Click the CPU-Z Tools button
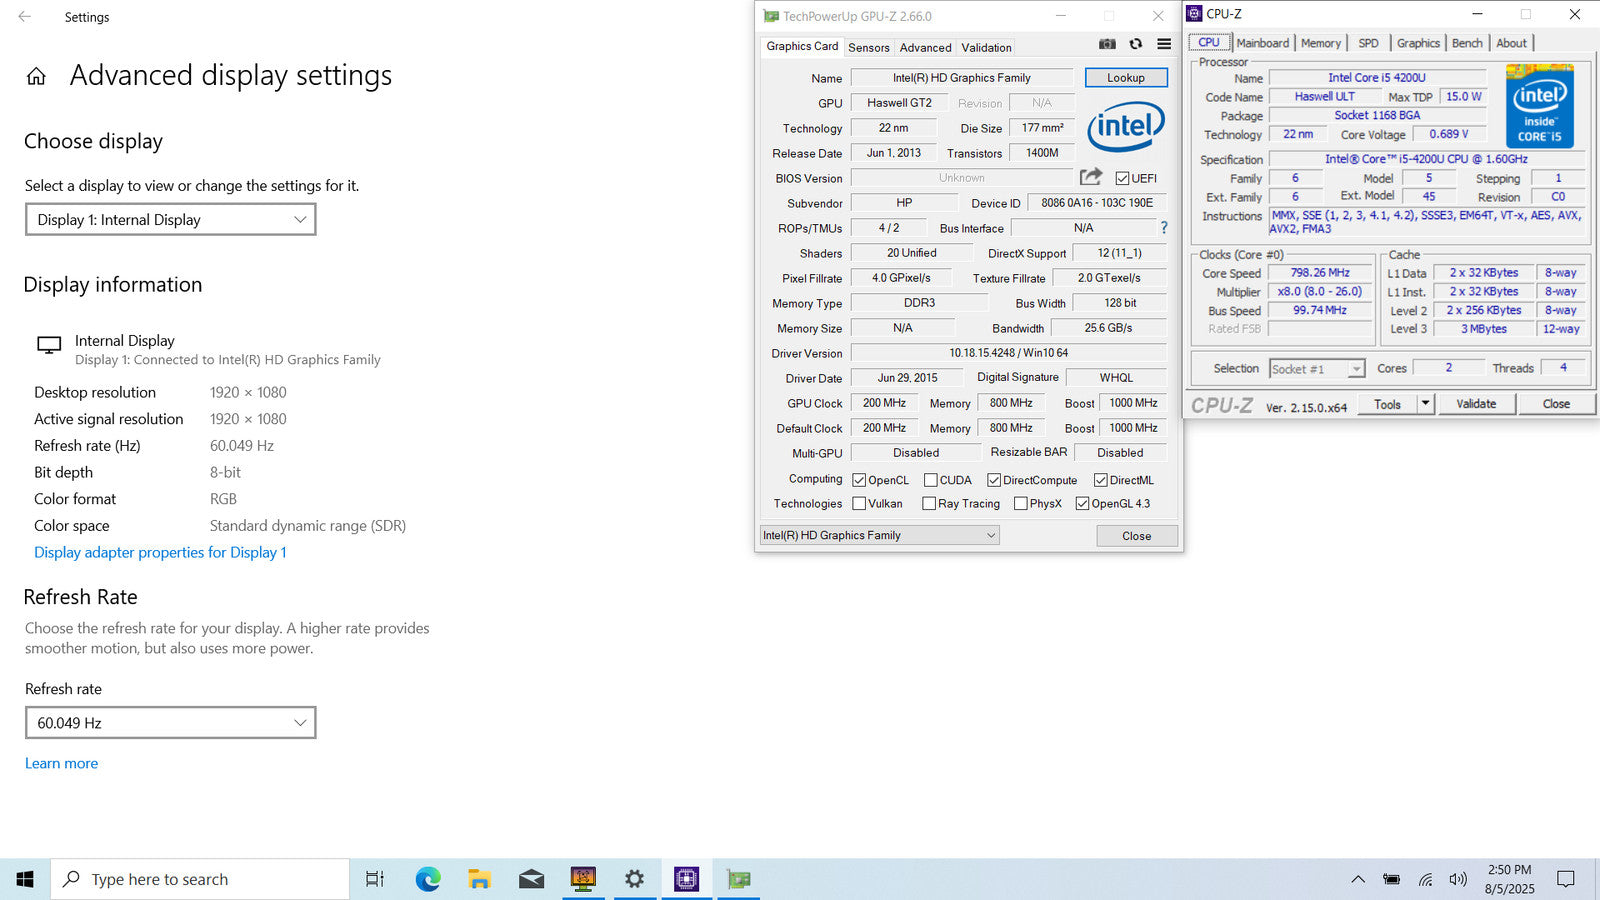Screen dimensions: 1600x900 [x=1388, y=404]
